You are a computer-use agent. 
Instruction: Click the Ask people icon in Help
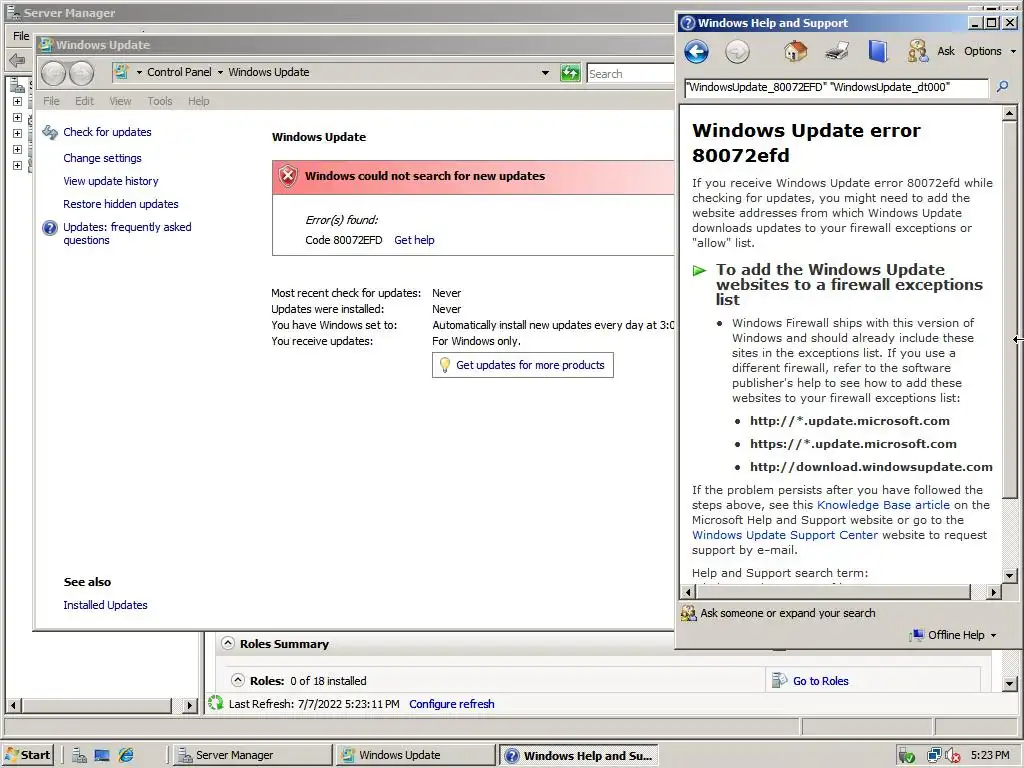pos(918,51)
